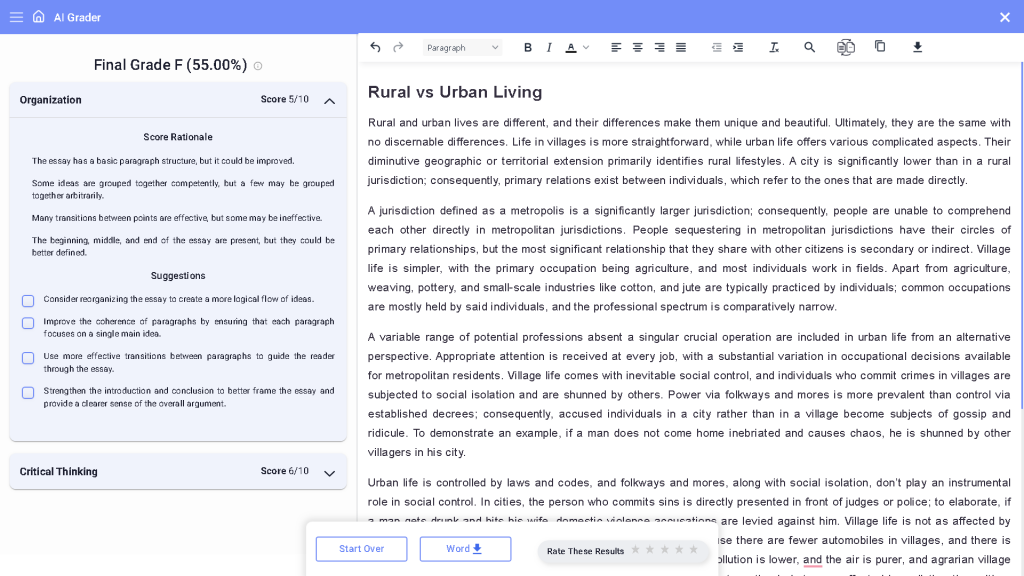
Task: Apply italic formatting
Action: (549, 47)
